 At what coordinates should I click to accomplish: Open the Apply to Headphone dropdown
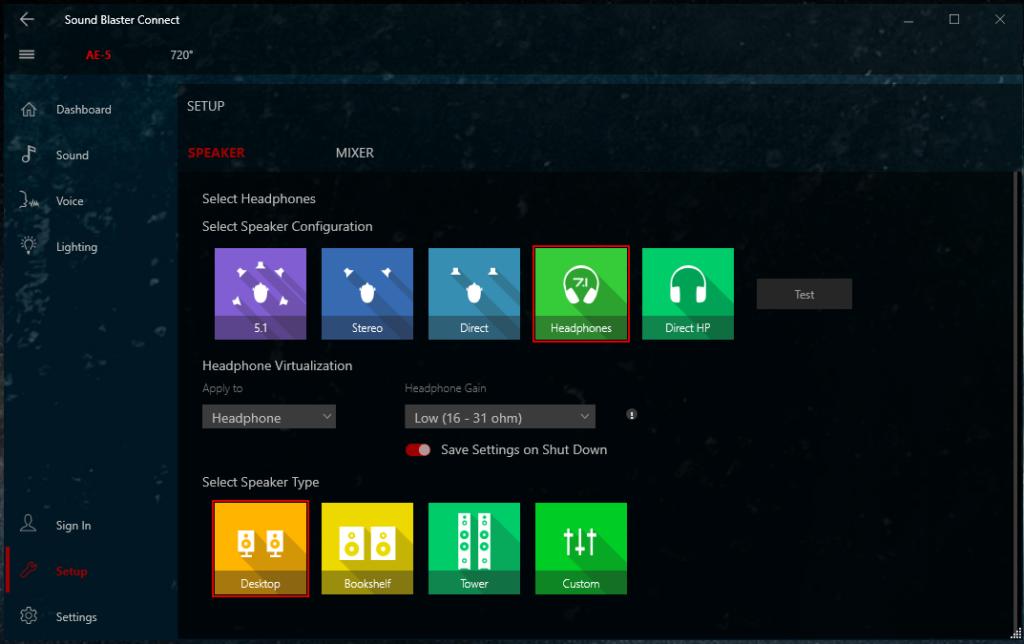(x=269, y=417)
